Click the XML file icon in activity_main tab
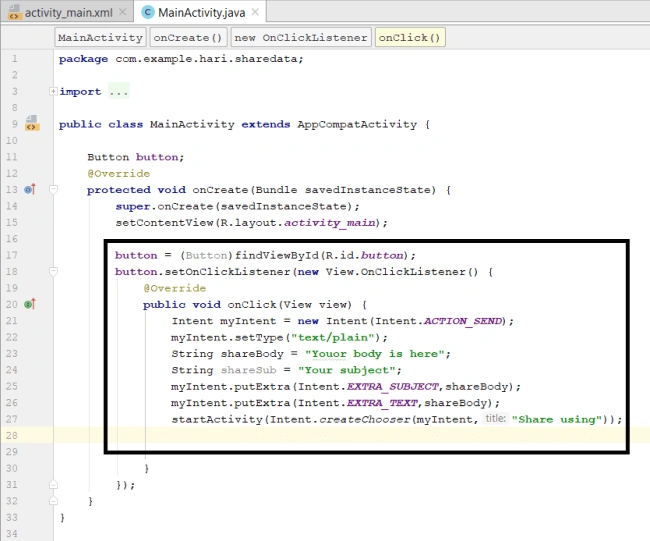This screenshot has height=541, width=650. click(14, 12)
